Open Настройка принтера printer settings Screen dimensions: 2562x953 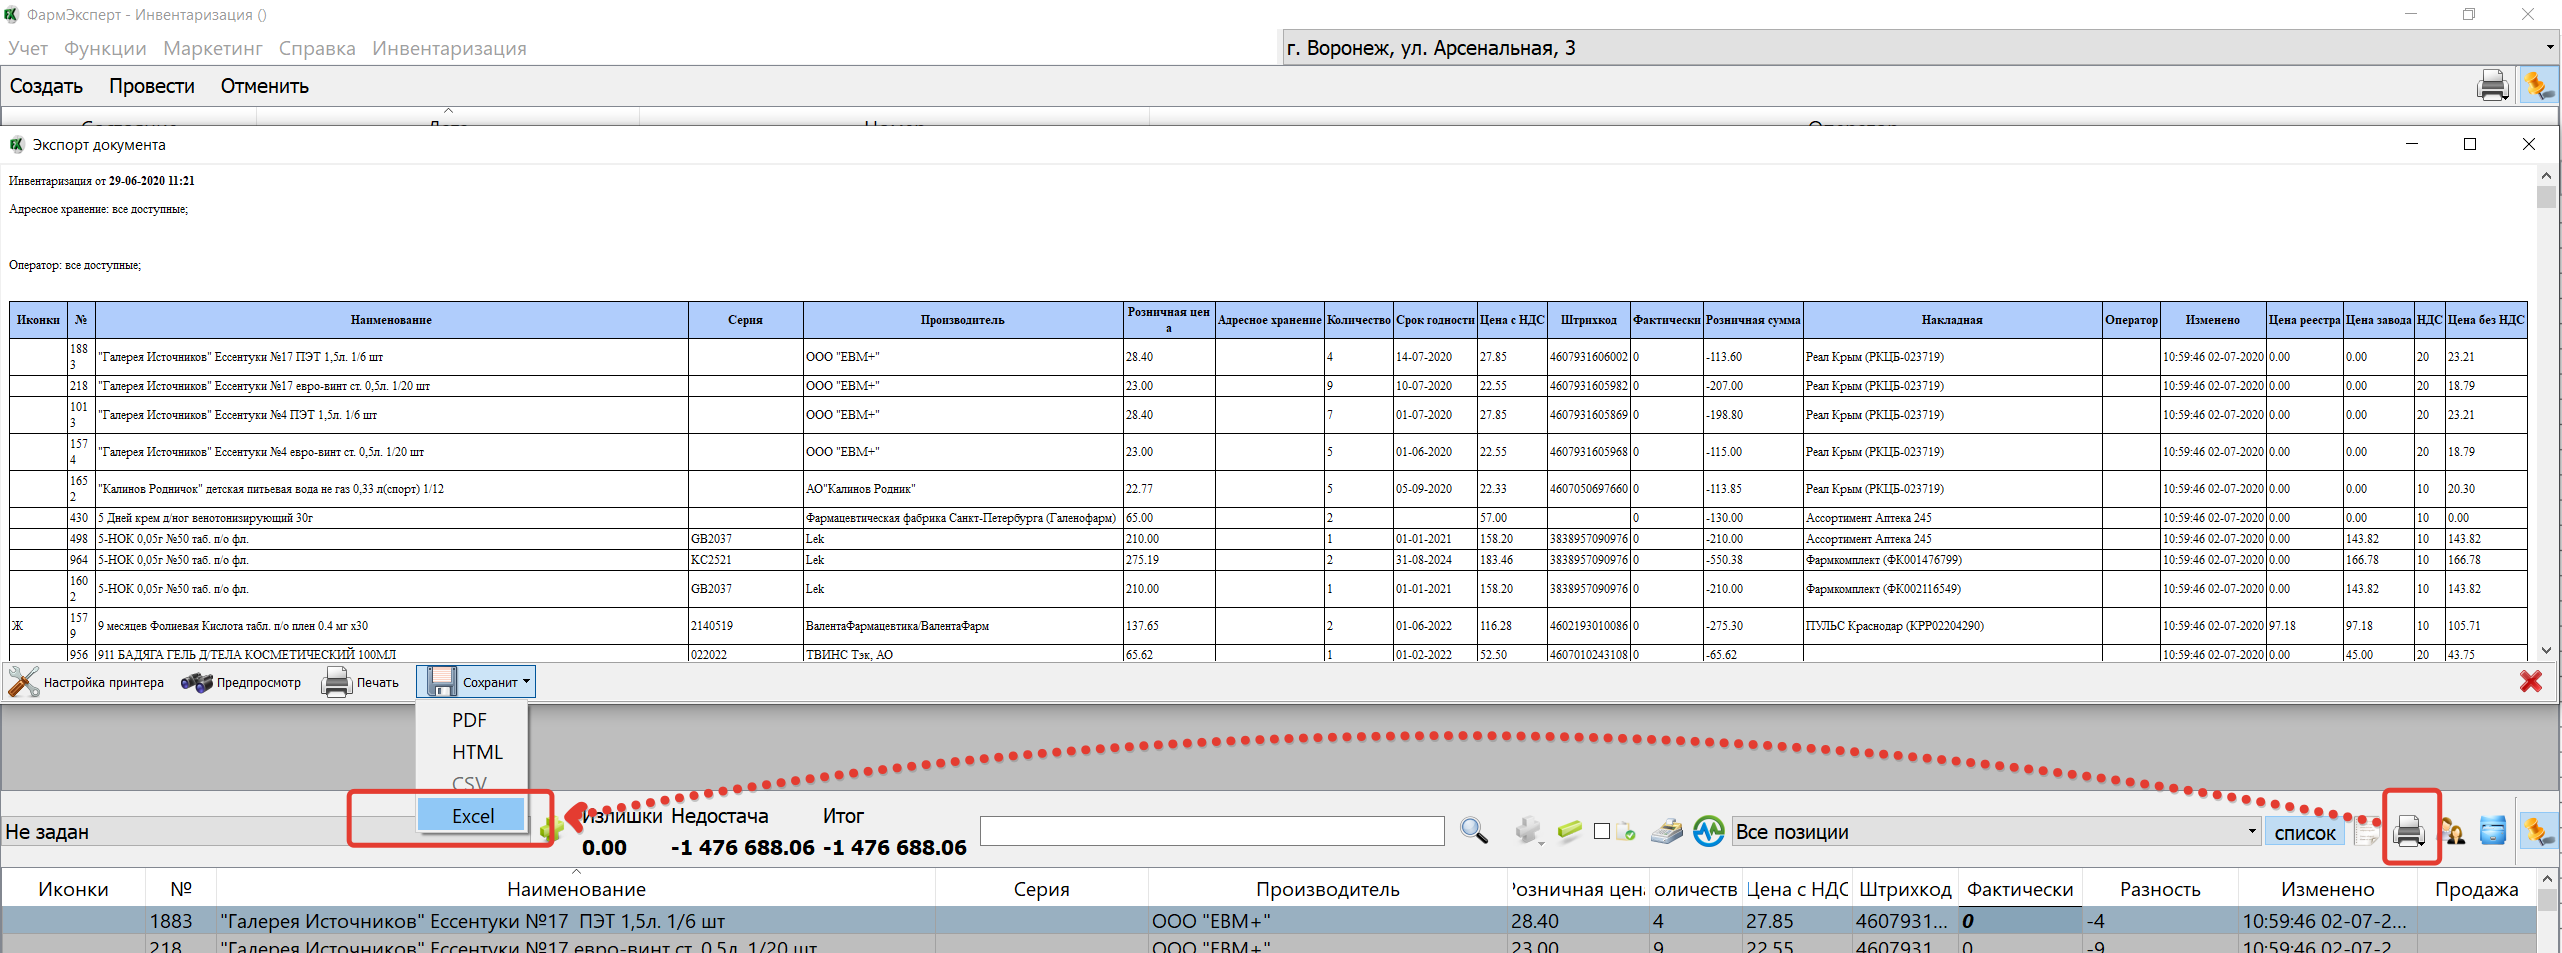[87, 682]
